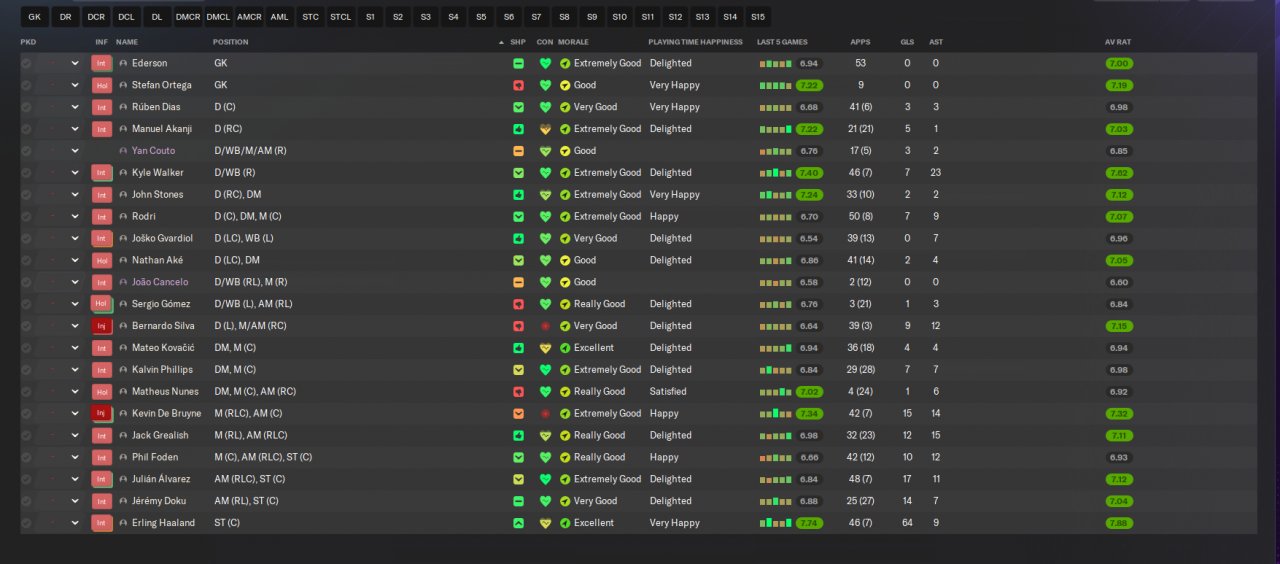Select the DMCR position slot

[187, 17]
